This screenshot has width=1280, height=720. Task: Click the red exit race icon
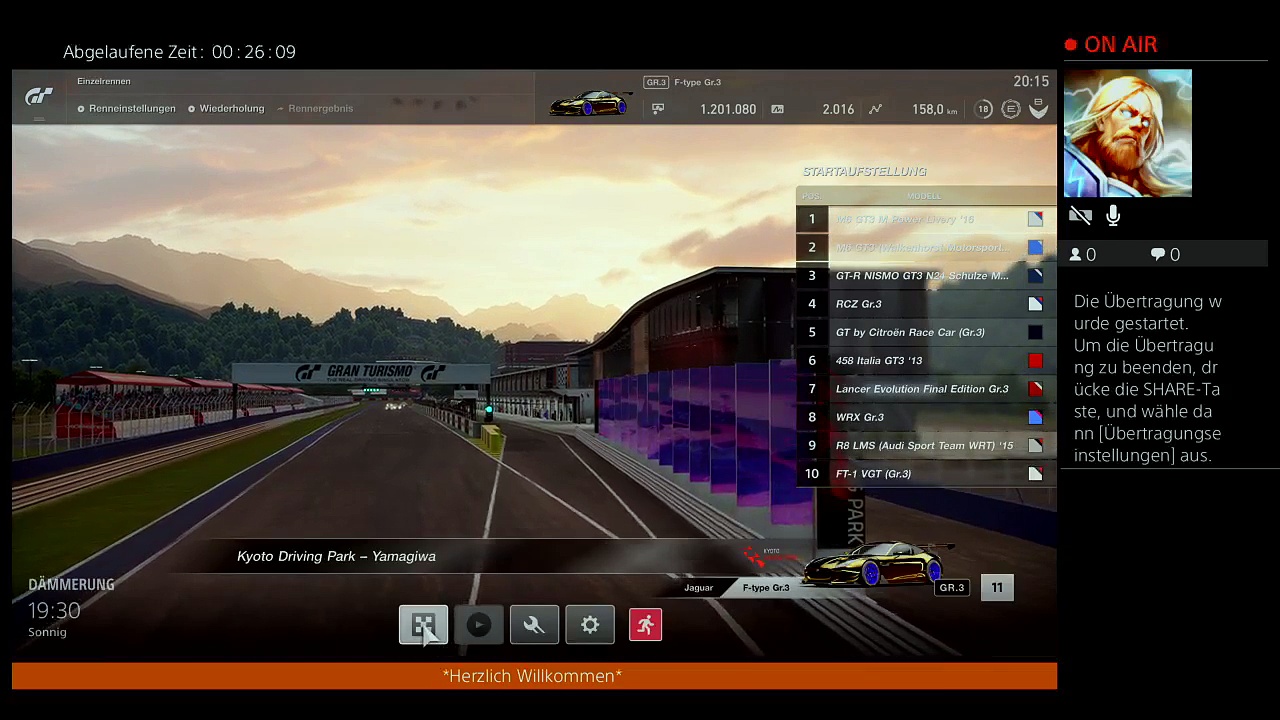645,625
